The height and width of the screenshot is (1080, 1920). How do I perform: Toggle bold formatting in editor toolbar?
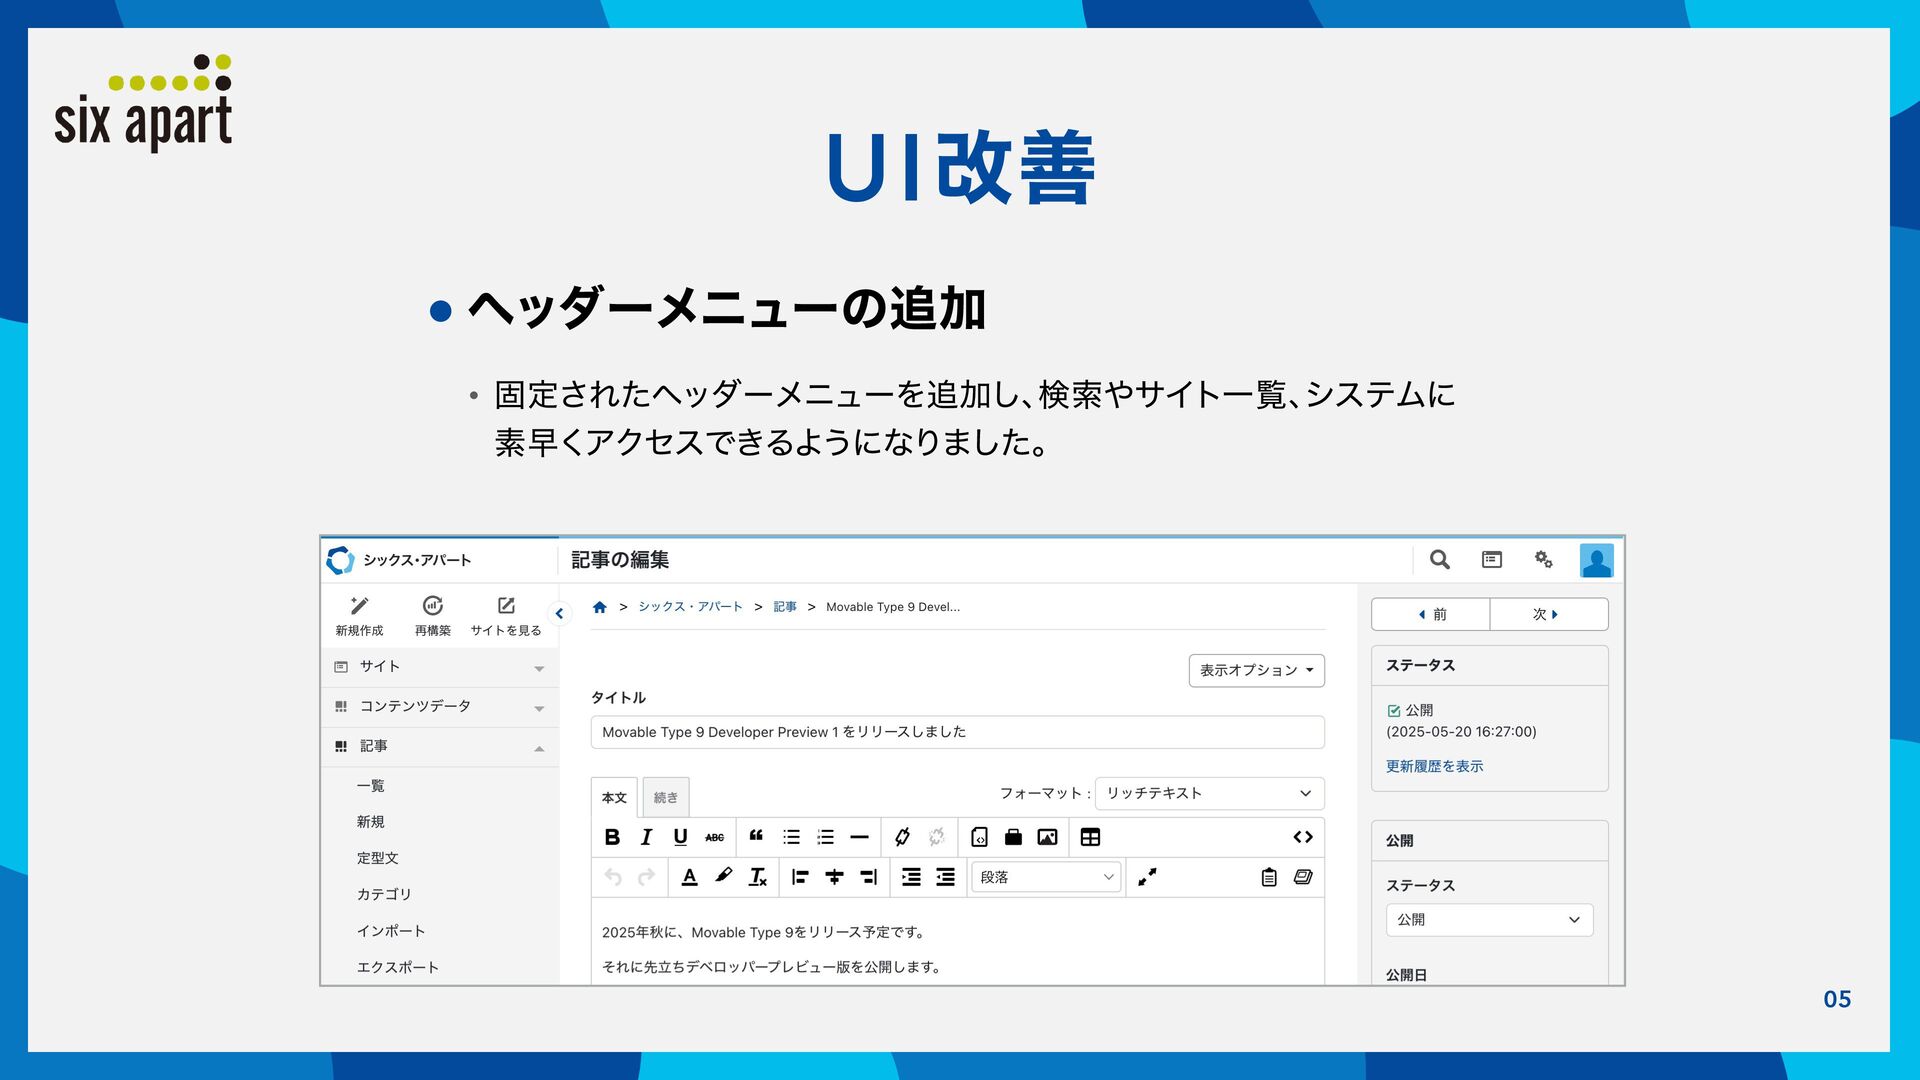click(612, 837)
